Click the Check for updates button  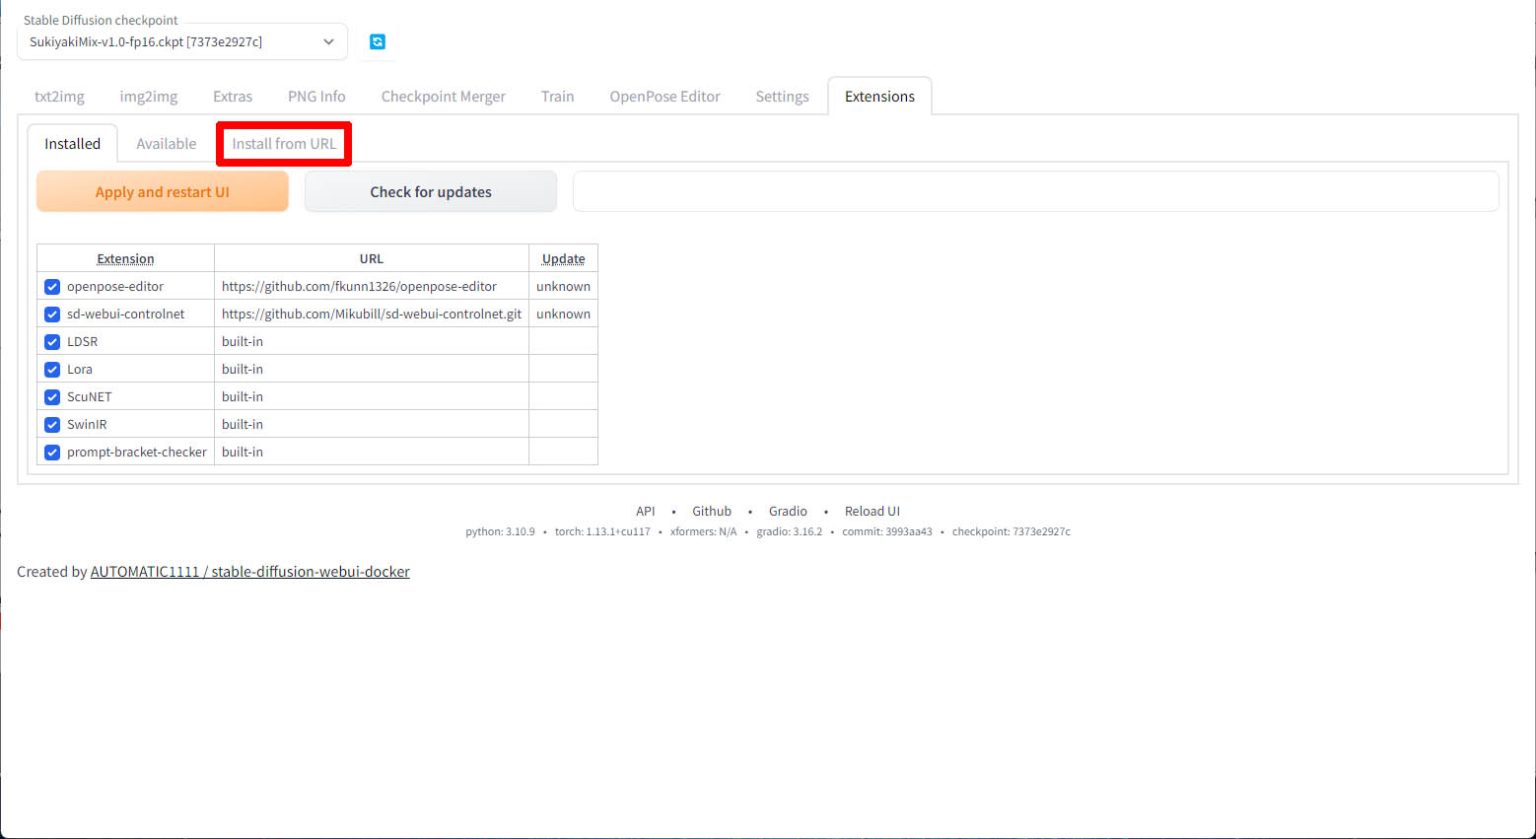(x=430, y=192)
